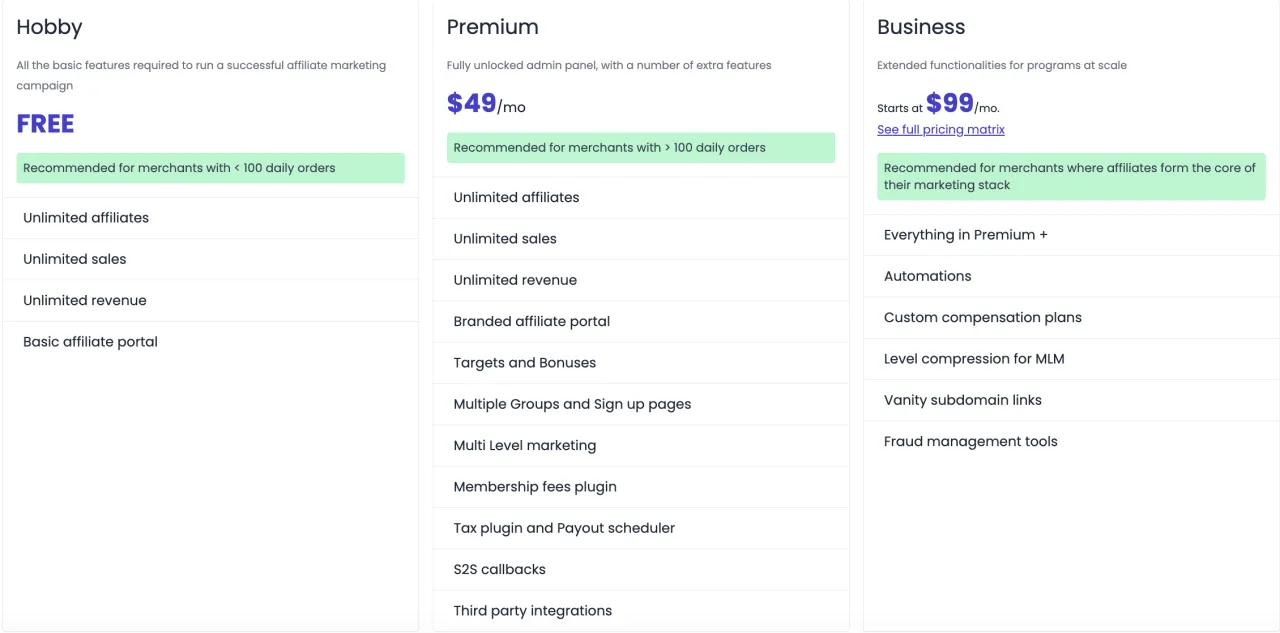Select the Hobby plan heading
1280x633 pixels.
(x=49, y=27)
